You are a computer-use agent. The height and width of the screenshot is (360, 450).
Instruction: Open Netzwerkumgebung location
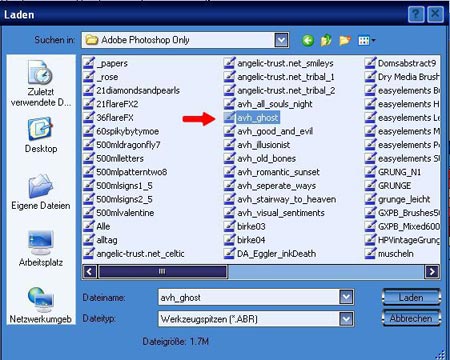tap(41, 305)
